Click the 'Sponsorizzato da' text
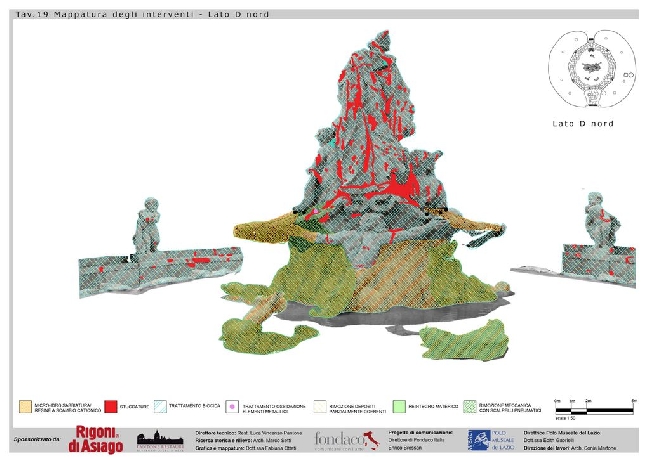Viewport: 650px width, 459px height. pyautogui.click(x=39, y=439)
